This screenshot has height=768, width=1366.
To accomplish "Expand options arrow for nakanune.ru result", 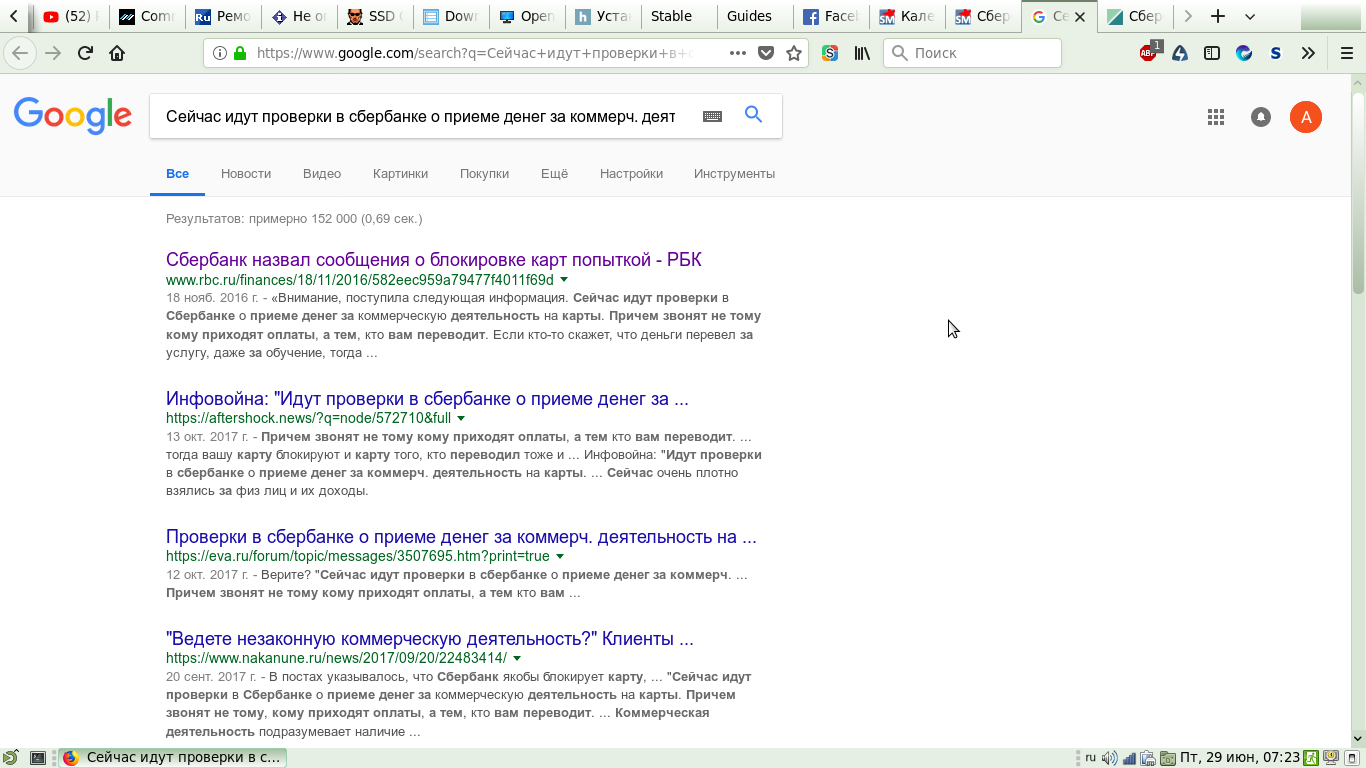I will [517, 658].
